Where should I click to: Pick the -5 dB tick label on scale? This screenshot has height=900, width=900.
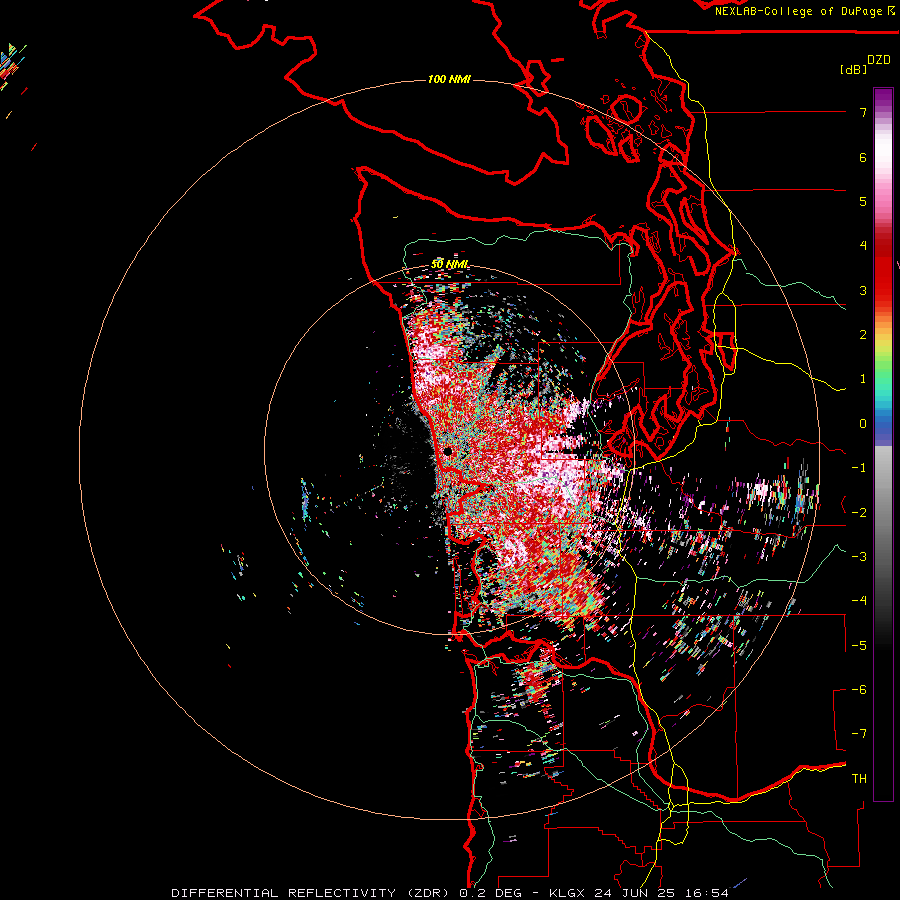click(859, 646)
